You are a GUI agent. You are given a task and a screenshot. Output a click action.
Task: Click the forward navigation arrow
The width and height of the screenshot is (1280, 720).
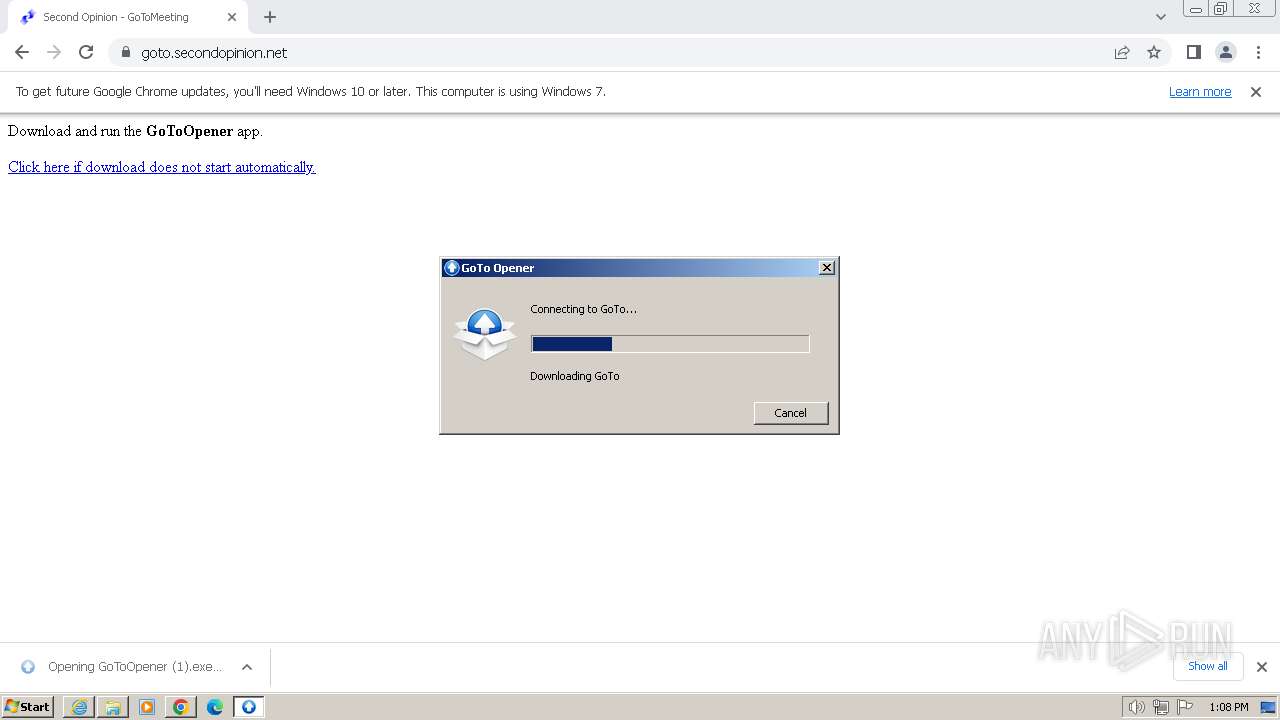click(54, 52)
